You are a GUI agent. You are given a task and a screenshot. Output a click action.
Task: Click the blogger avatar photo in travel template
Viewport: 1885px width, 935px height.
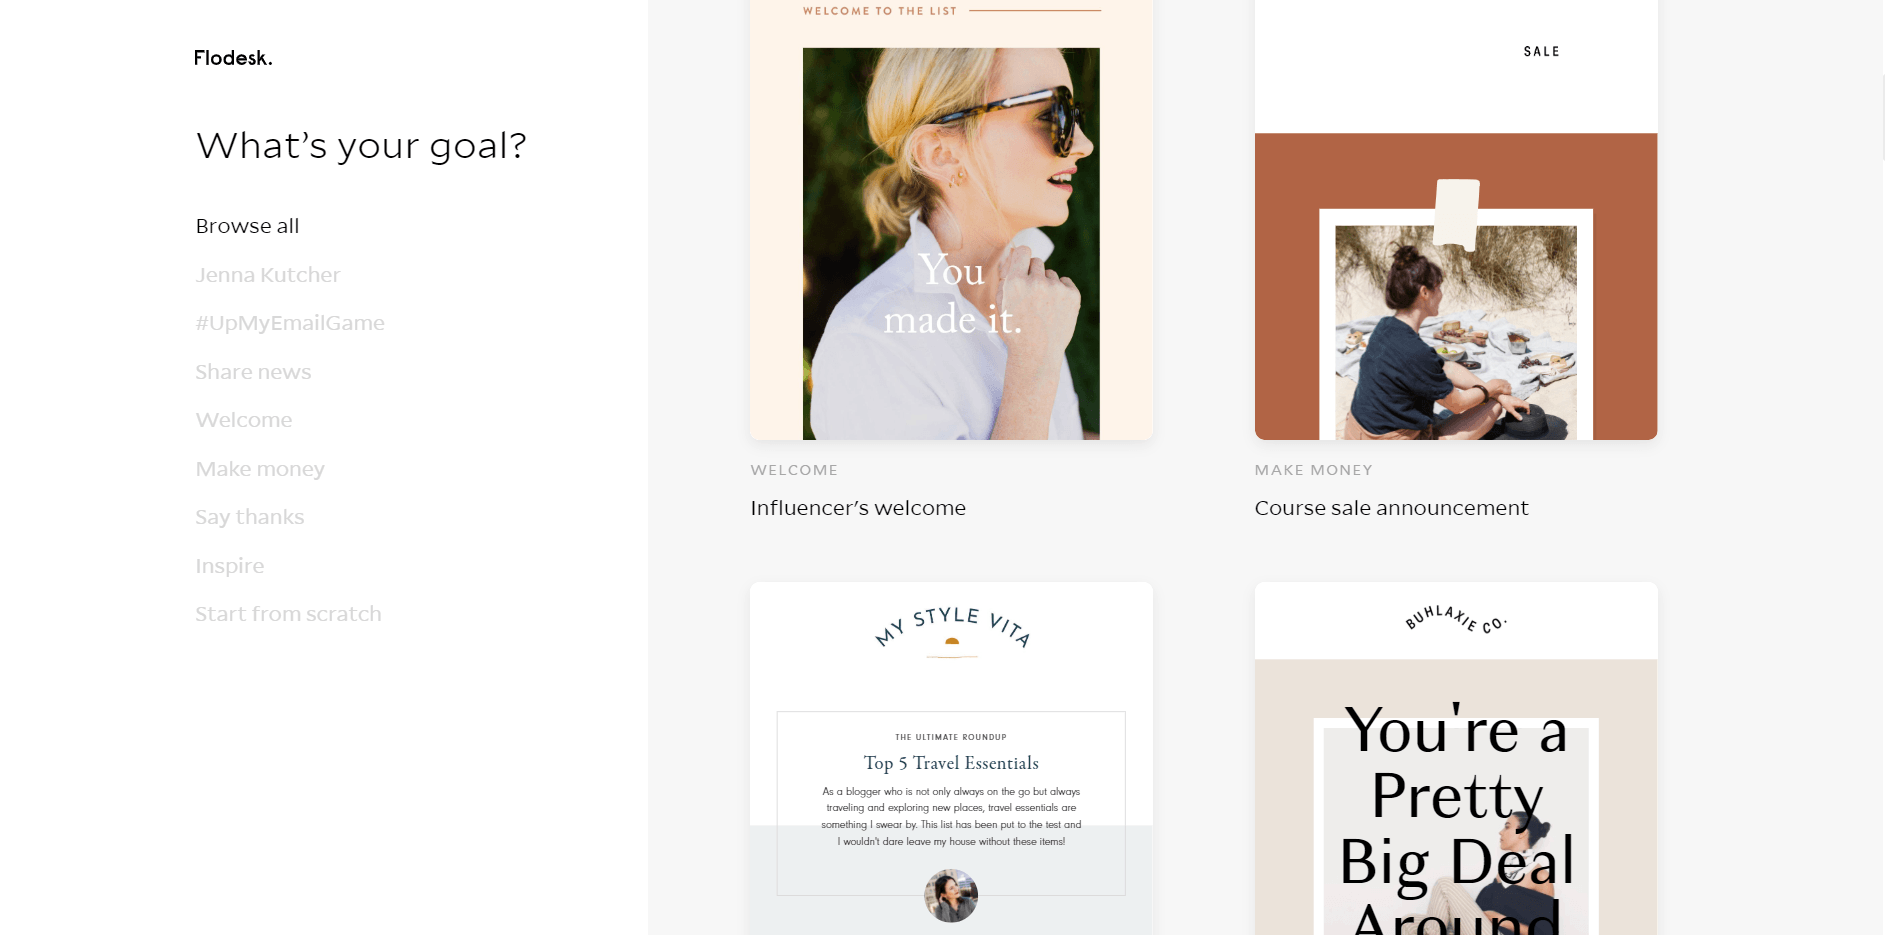[x=951, y=895]
